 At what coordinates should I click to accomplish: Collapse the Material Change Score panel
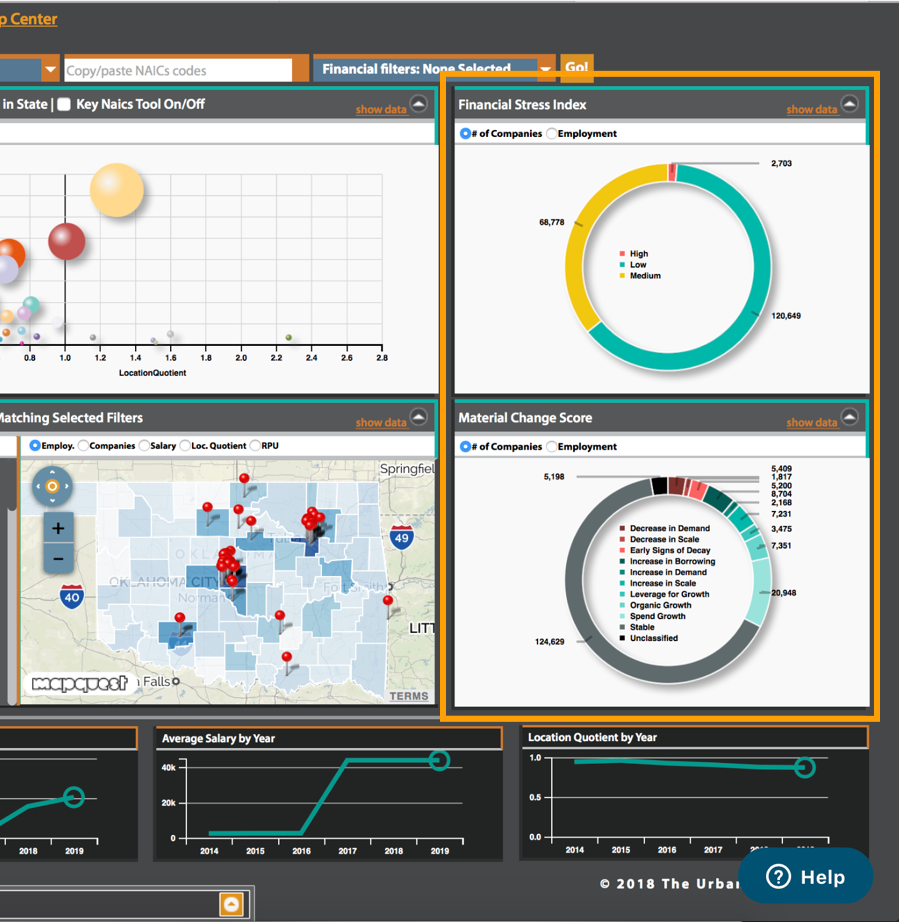pyautogui.click(x=849, y=417)
